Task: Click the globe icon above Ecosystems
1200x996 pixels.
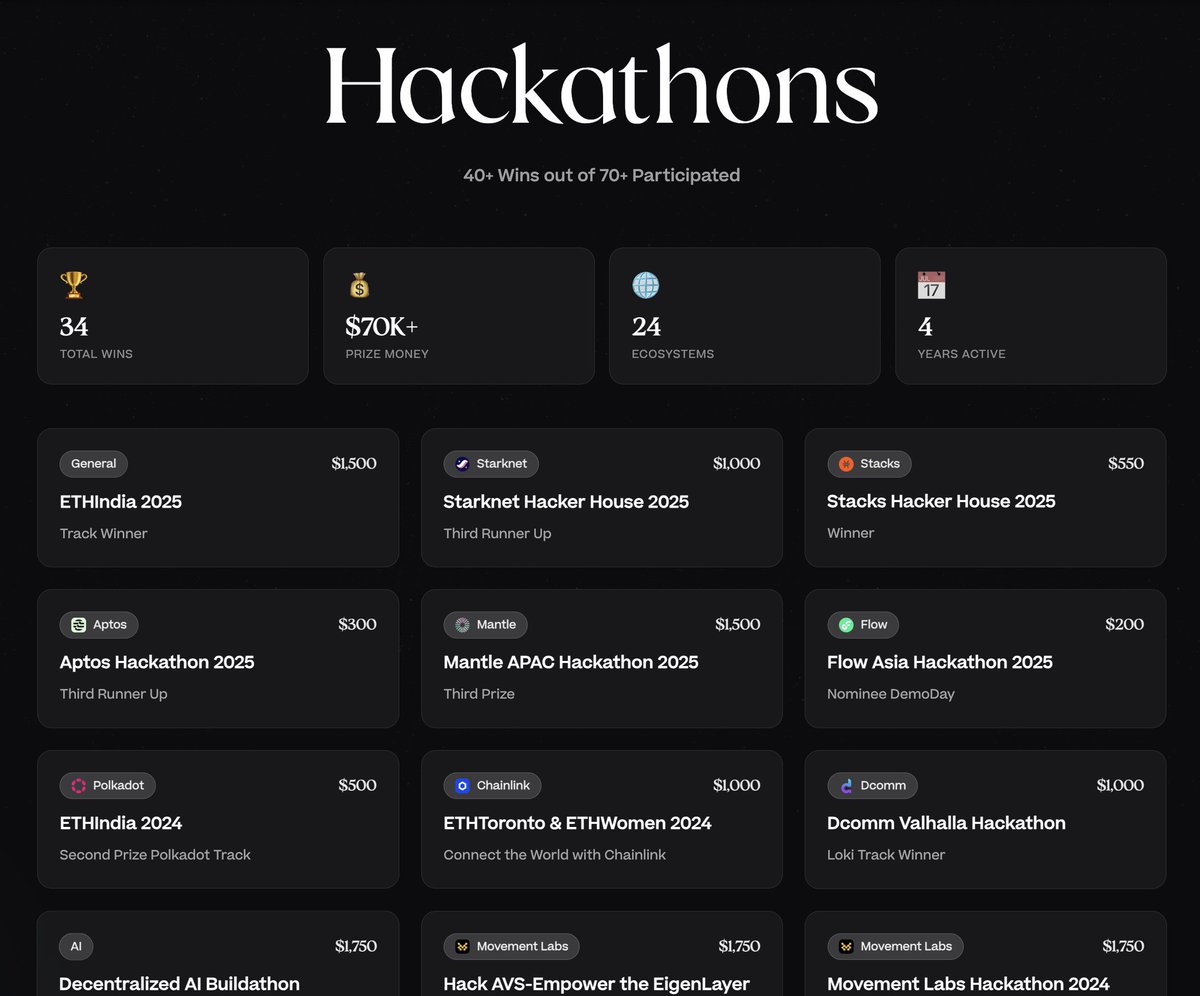Action: [x=645, y=285]
